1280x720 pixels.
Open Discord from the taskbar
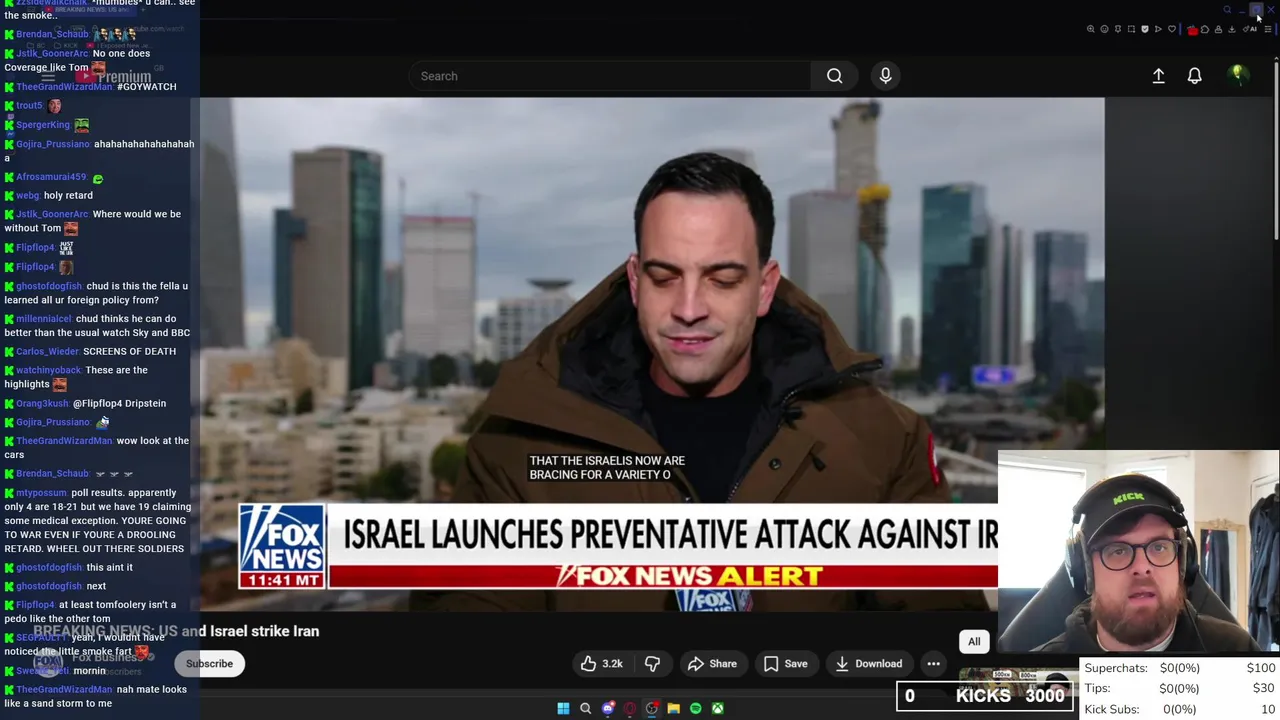(x=608, y=708)
